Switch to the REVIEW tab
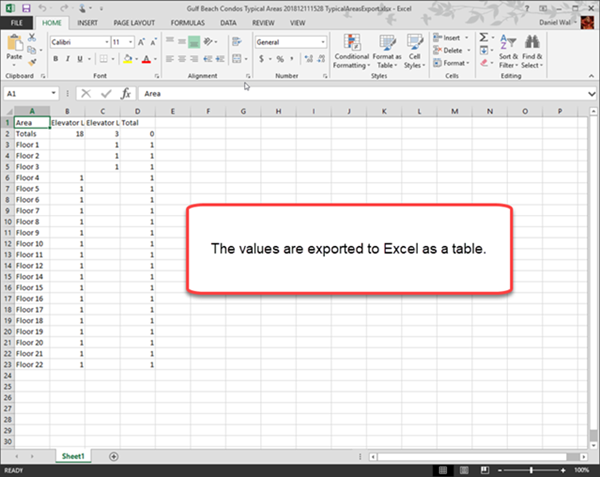600x477 pixels. point(263,23)
